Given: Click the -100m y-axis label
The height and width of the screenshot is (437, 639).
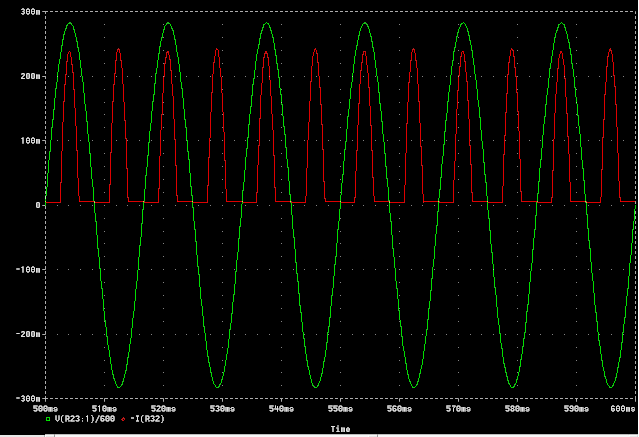Looking at the screenshot, I should [27, 270].
